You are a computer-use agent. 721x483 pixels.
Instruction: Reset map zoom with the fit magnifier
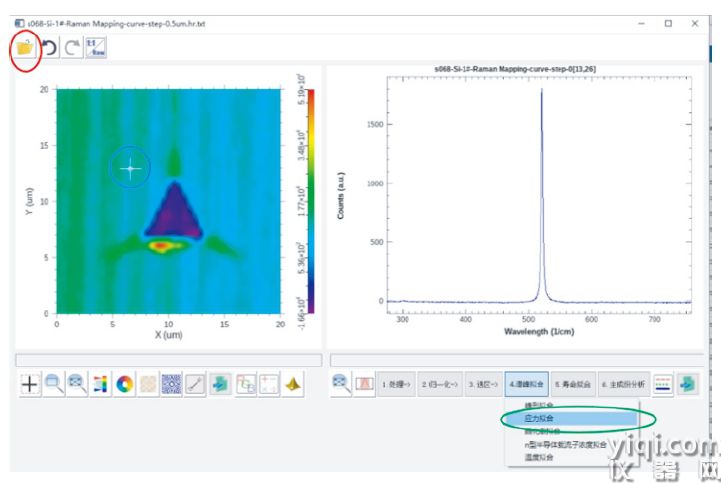click(77, 384)
